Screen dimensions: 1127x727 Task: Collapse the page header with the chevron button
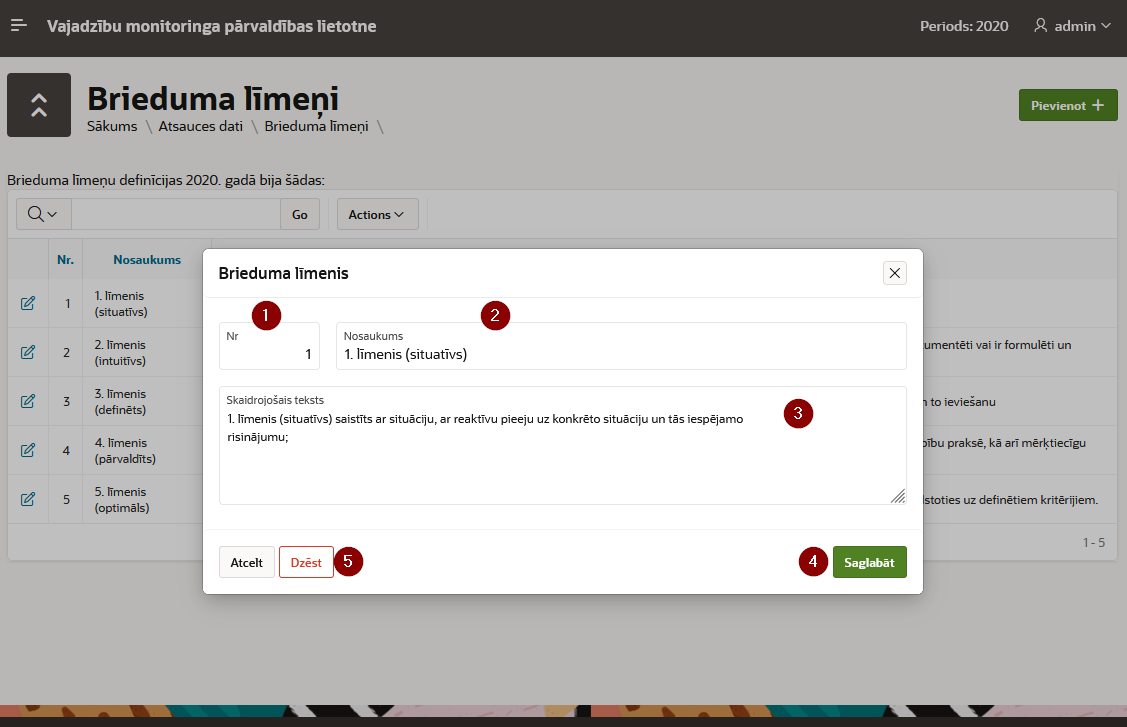pos(39,105)
